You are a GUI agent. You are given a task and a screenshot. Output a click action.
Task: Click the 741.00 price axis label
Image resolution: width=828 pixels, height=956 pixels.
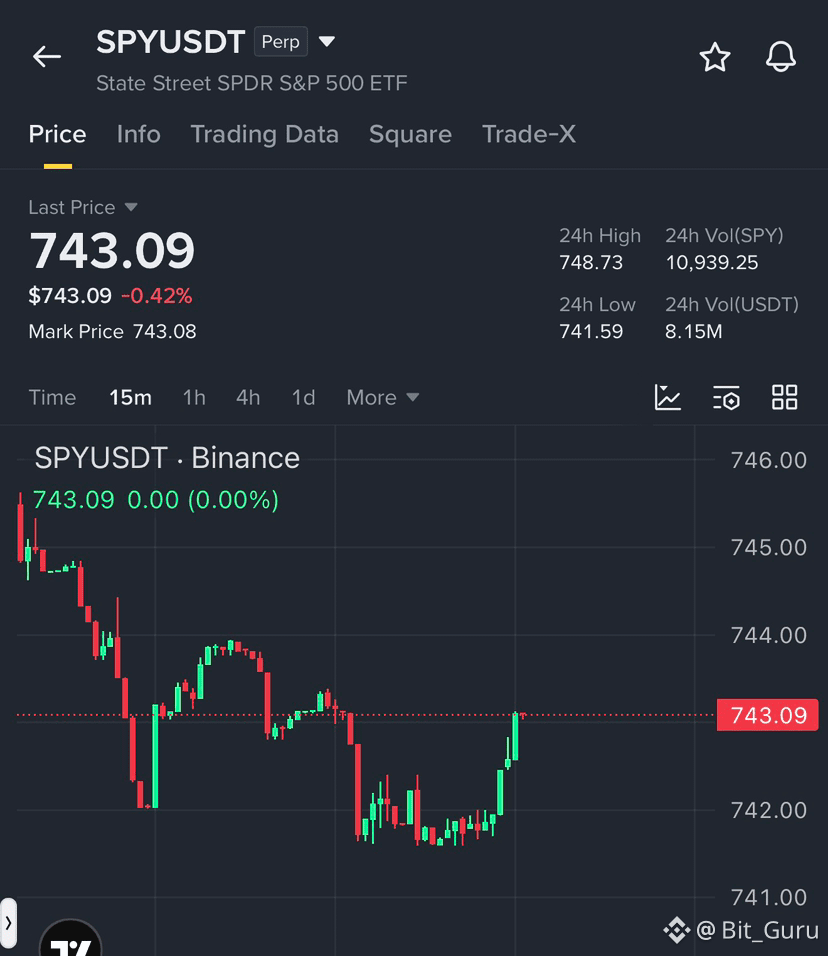[769, 897]
